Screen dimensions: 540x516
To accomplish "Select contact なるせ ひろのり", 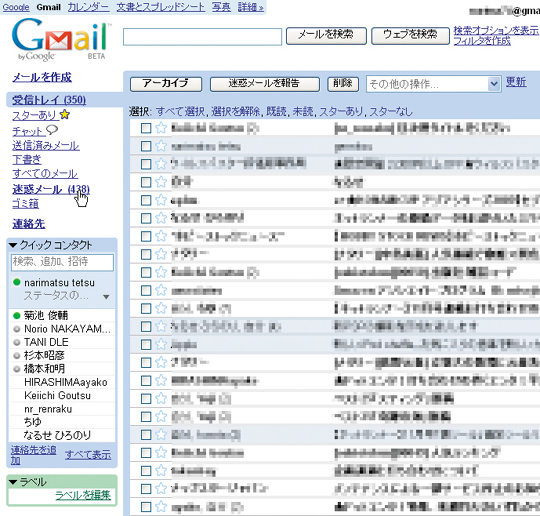I will (x=57, y=435).
